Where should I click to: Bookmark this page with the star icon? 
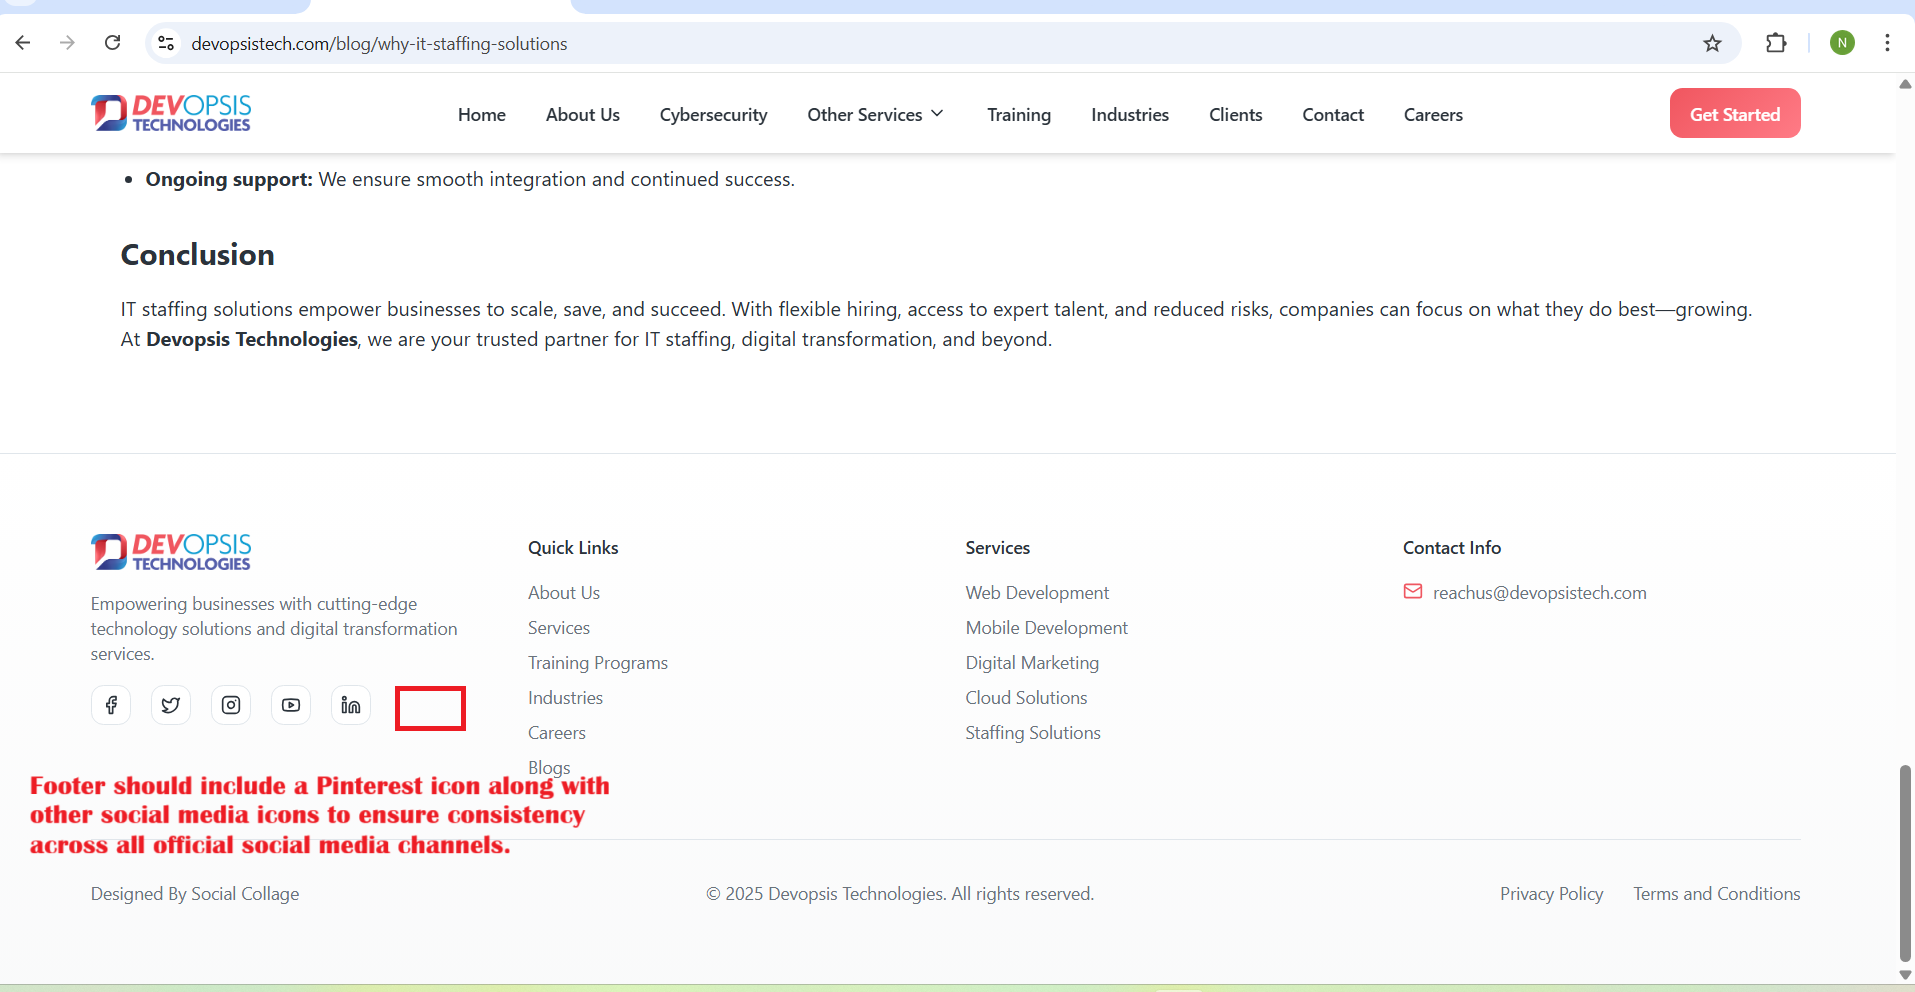[x=1712, y=43]
